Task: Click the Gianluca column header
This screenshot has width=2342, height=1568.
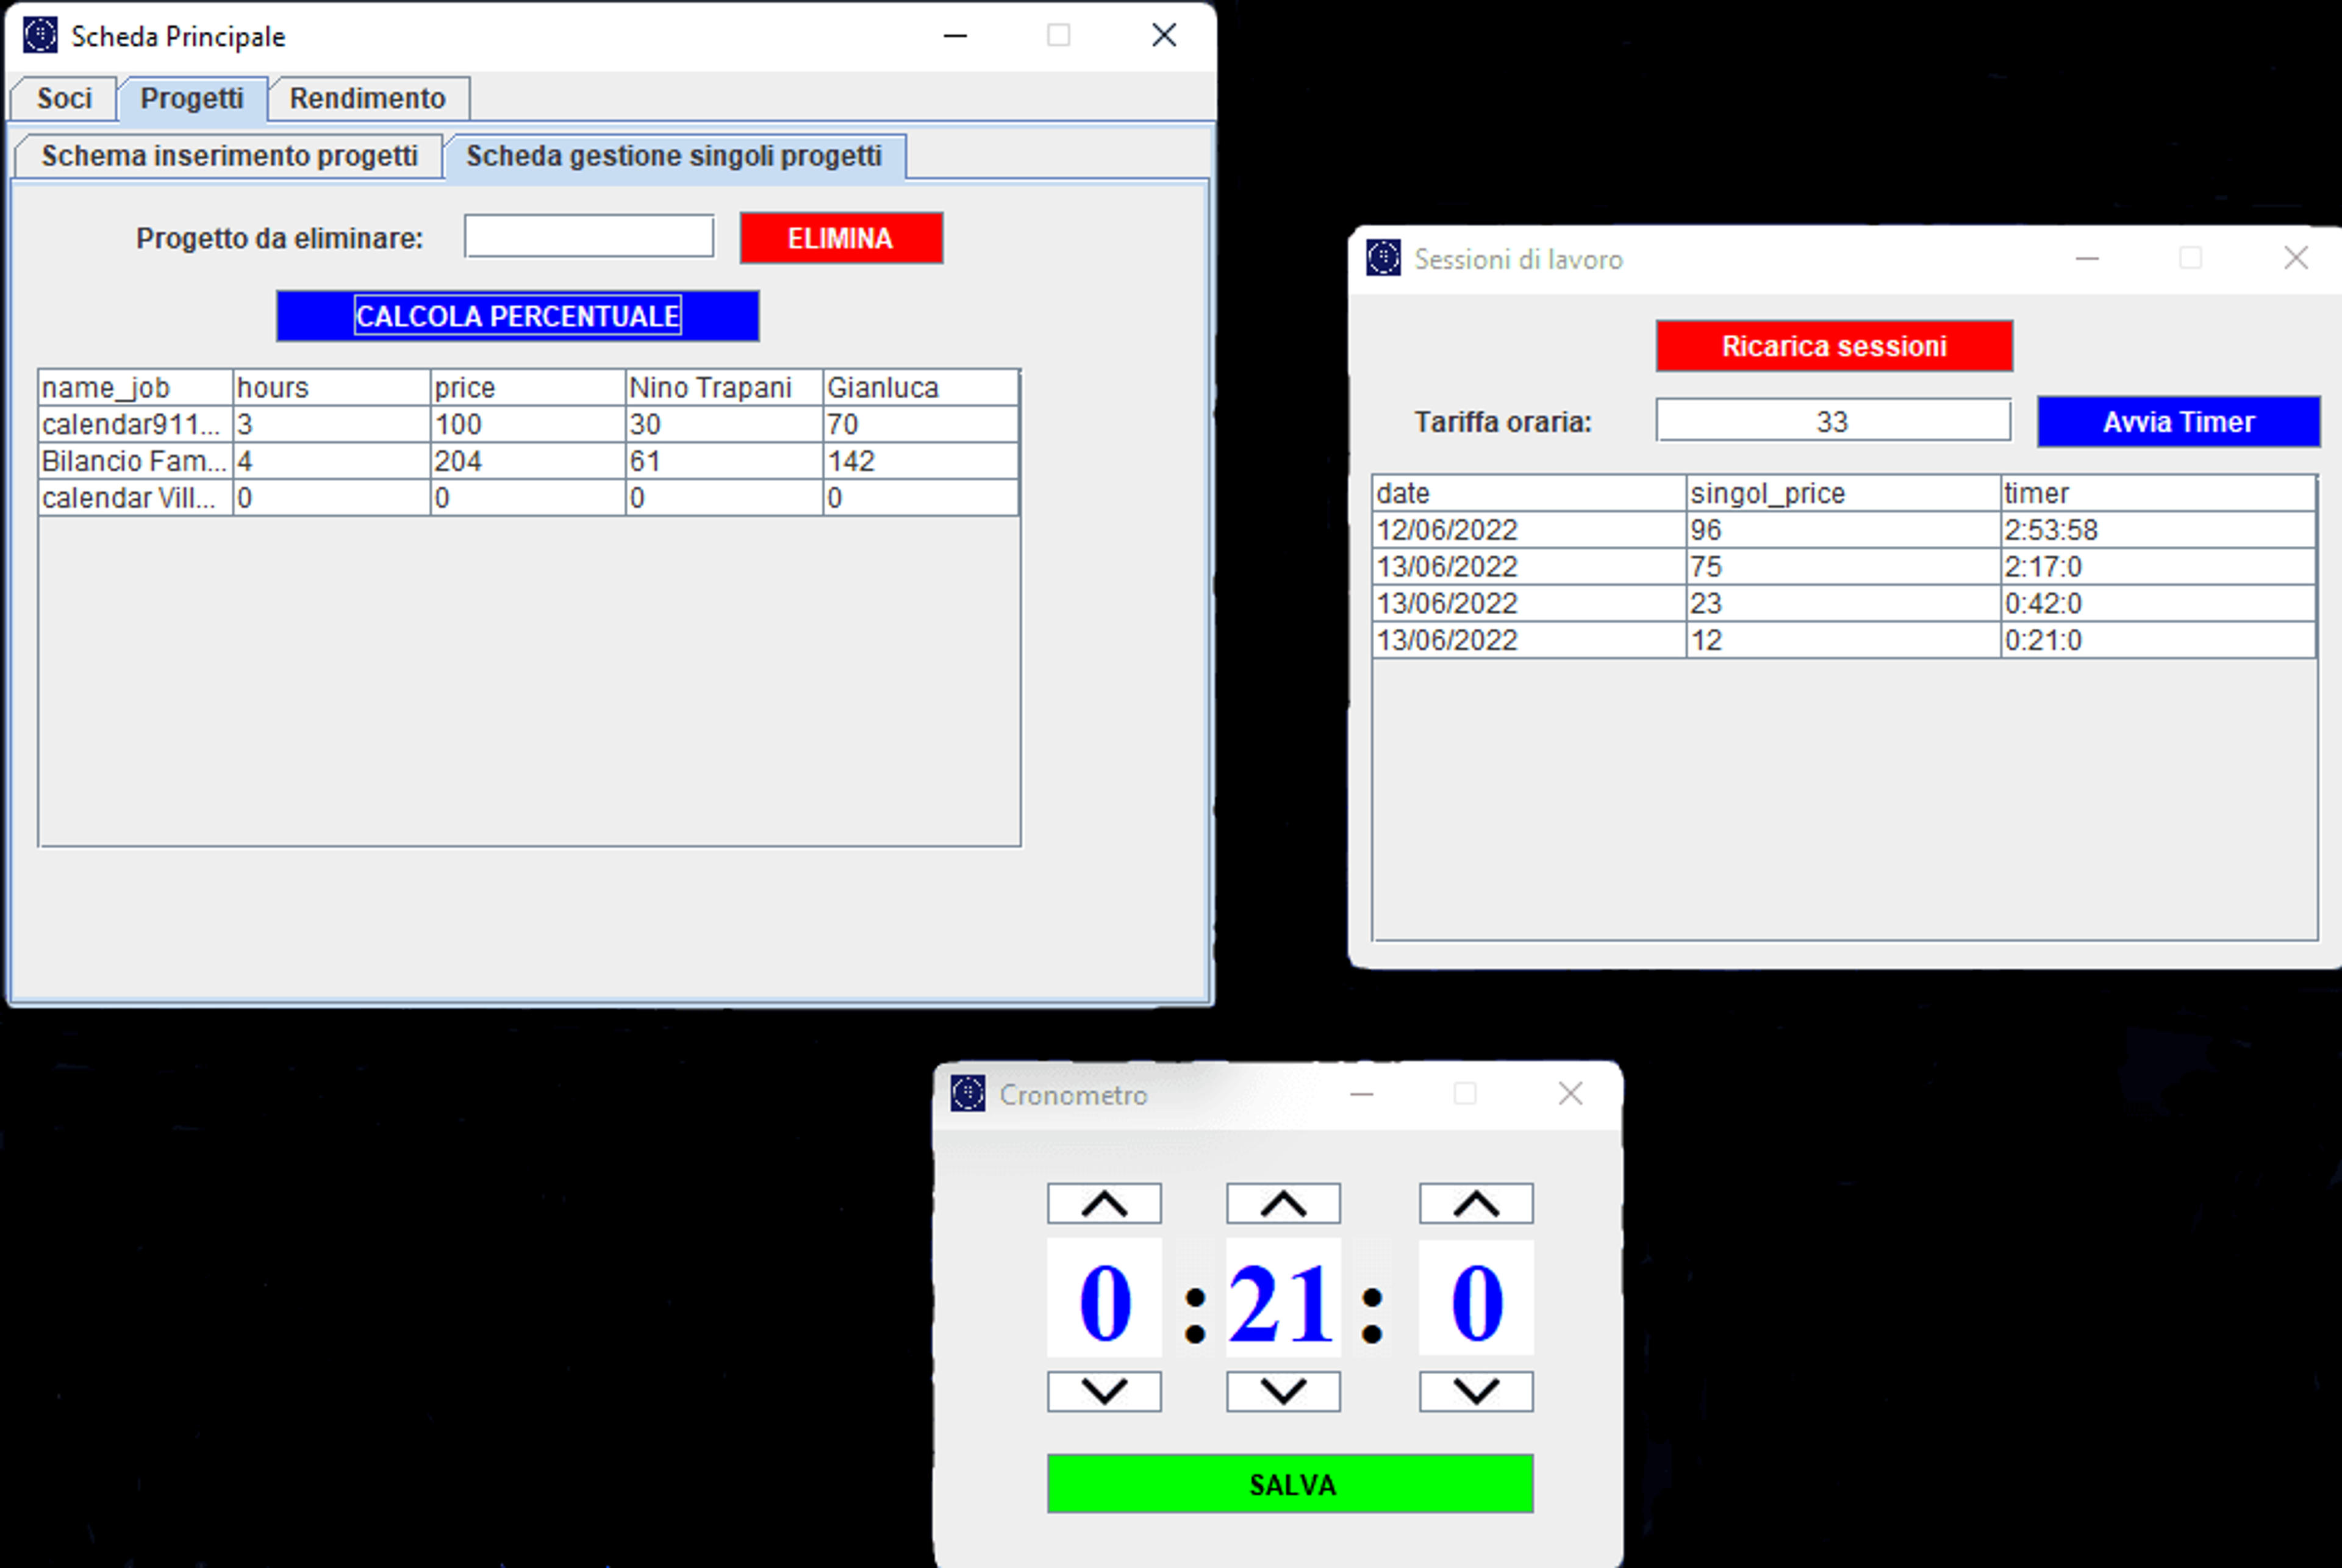Action: tap(921, 388)
